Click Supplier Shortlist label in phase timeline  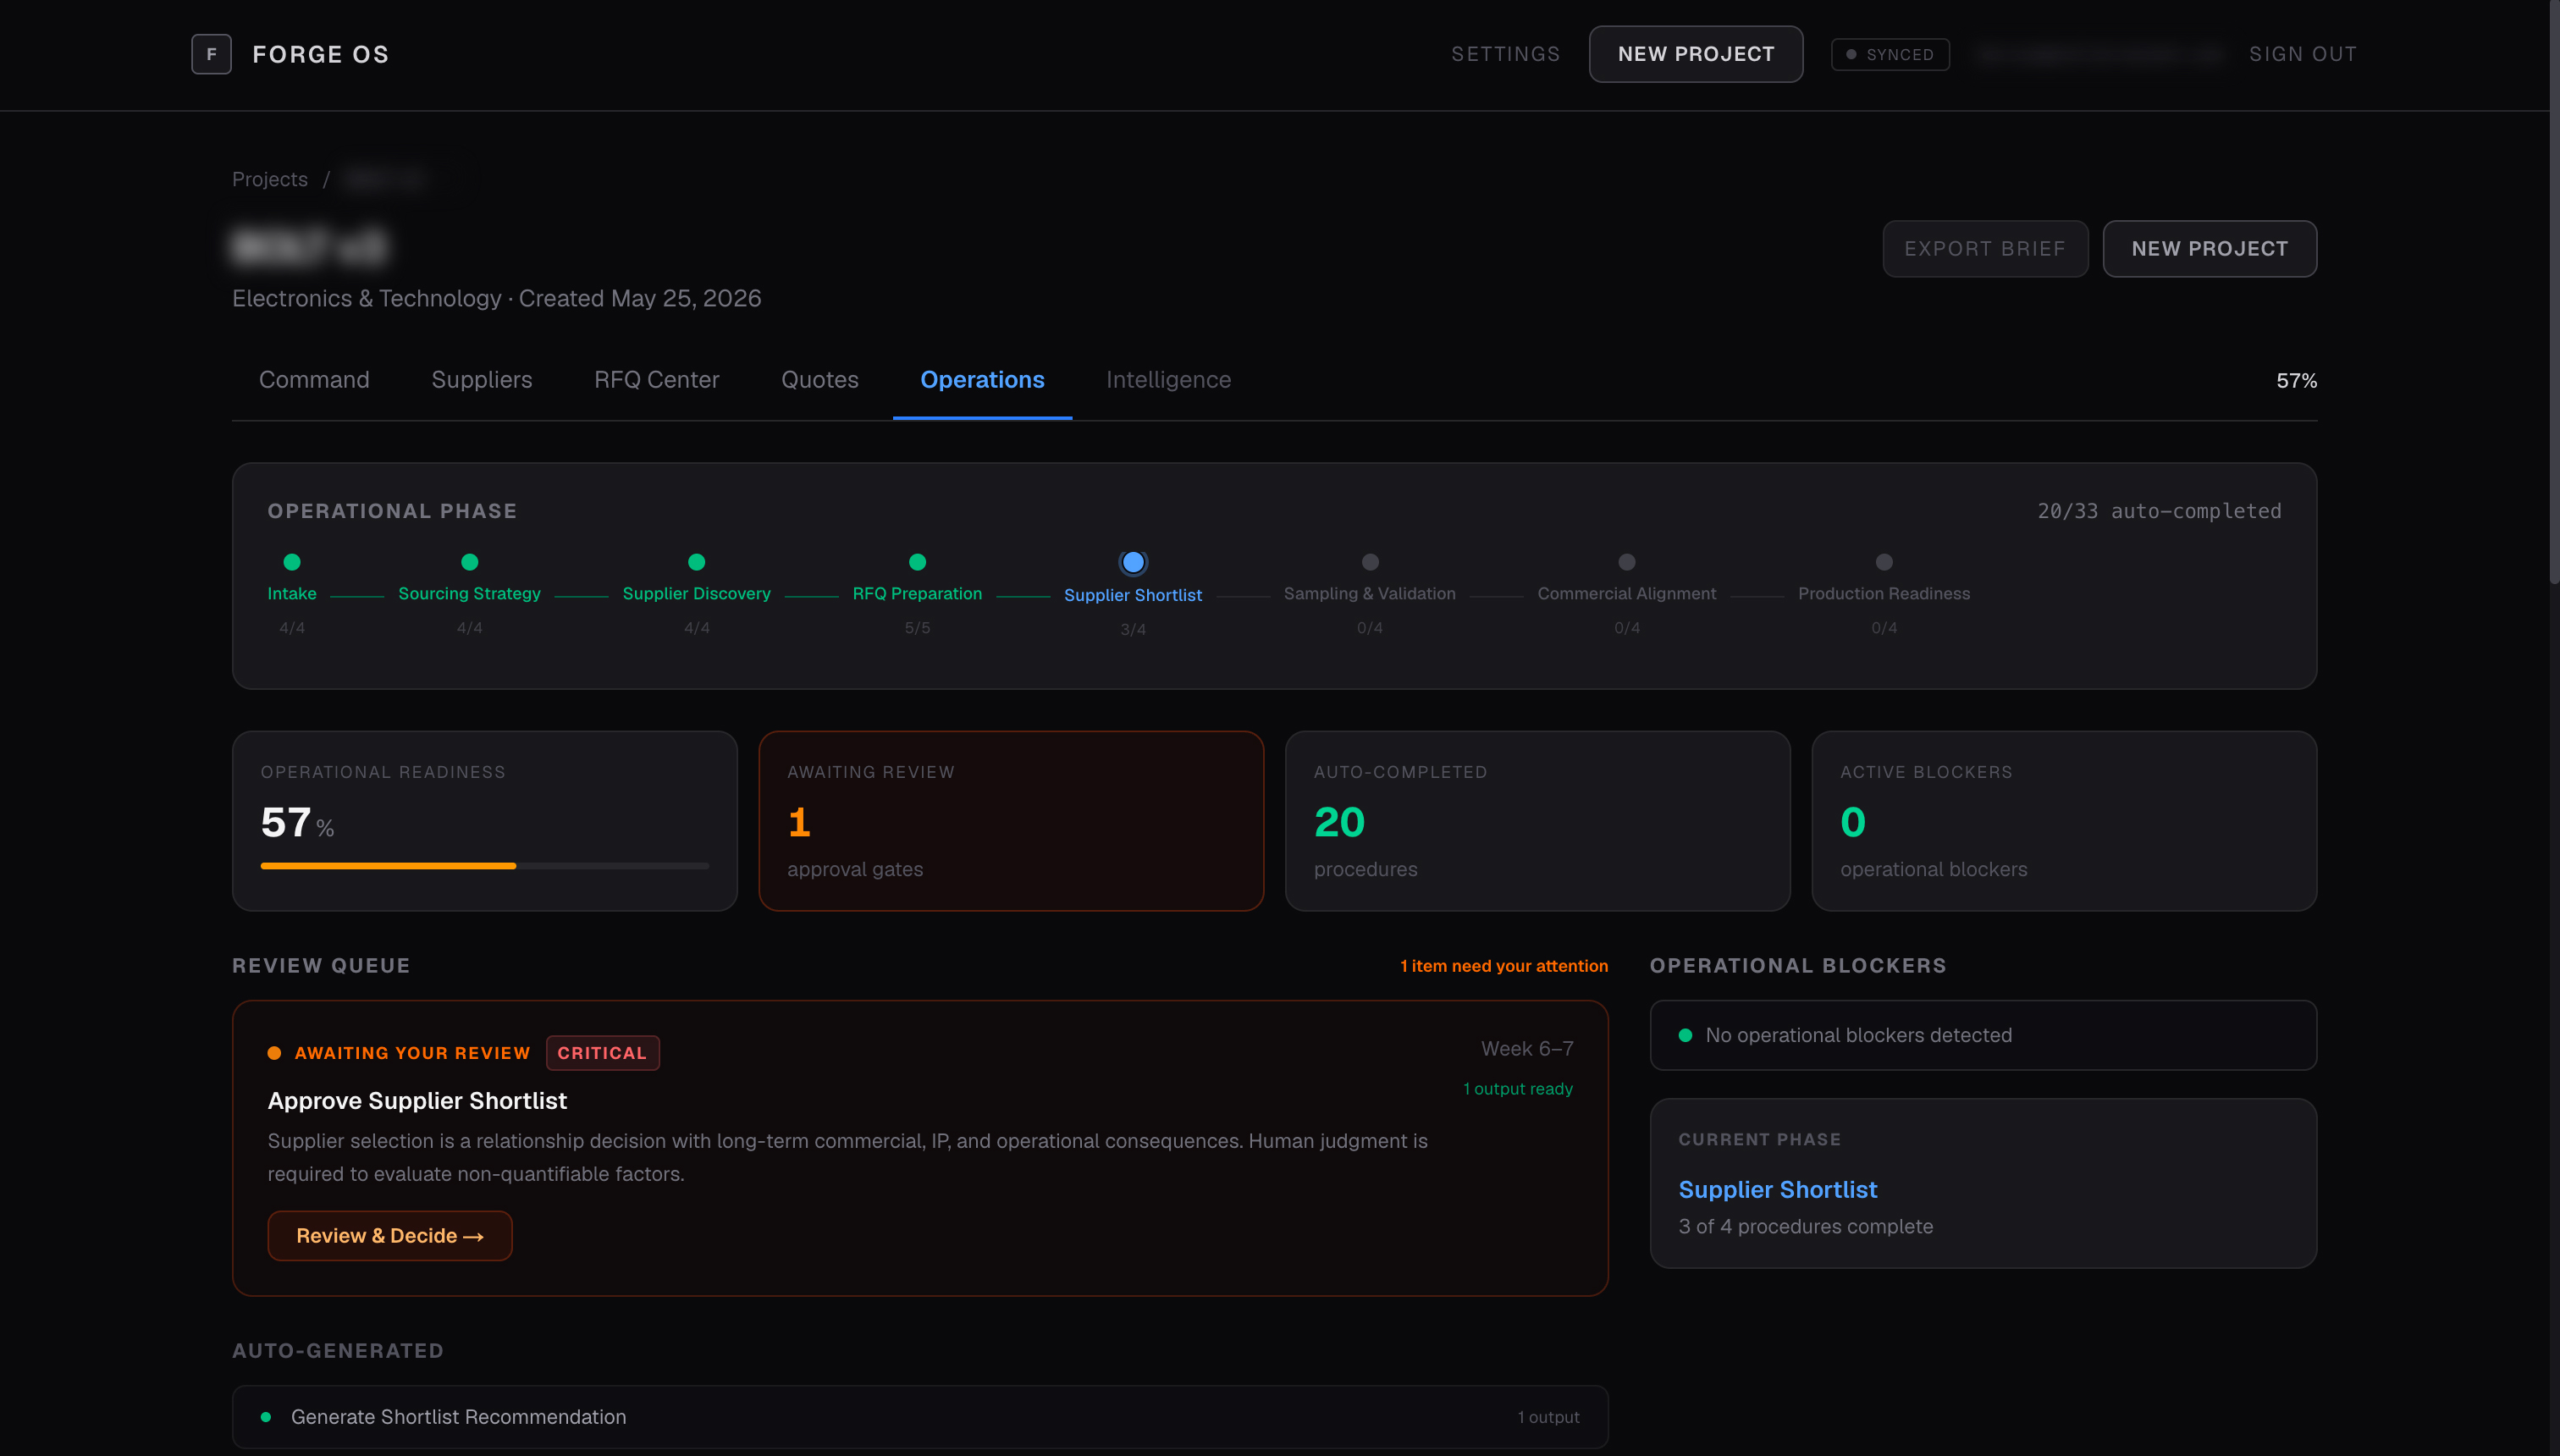pyautogui.click(x=1133, y=595)
